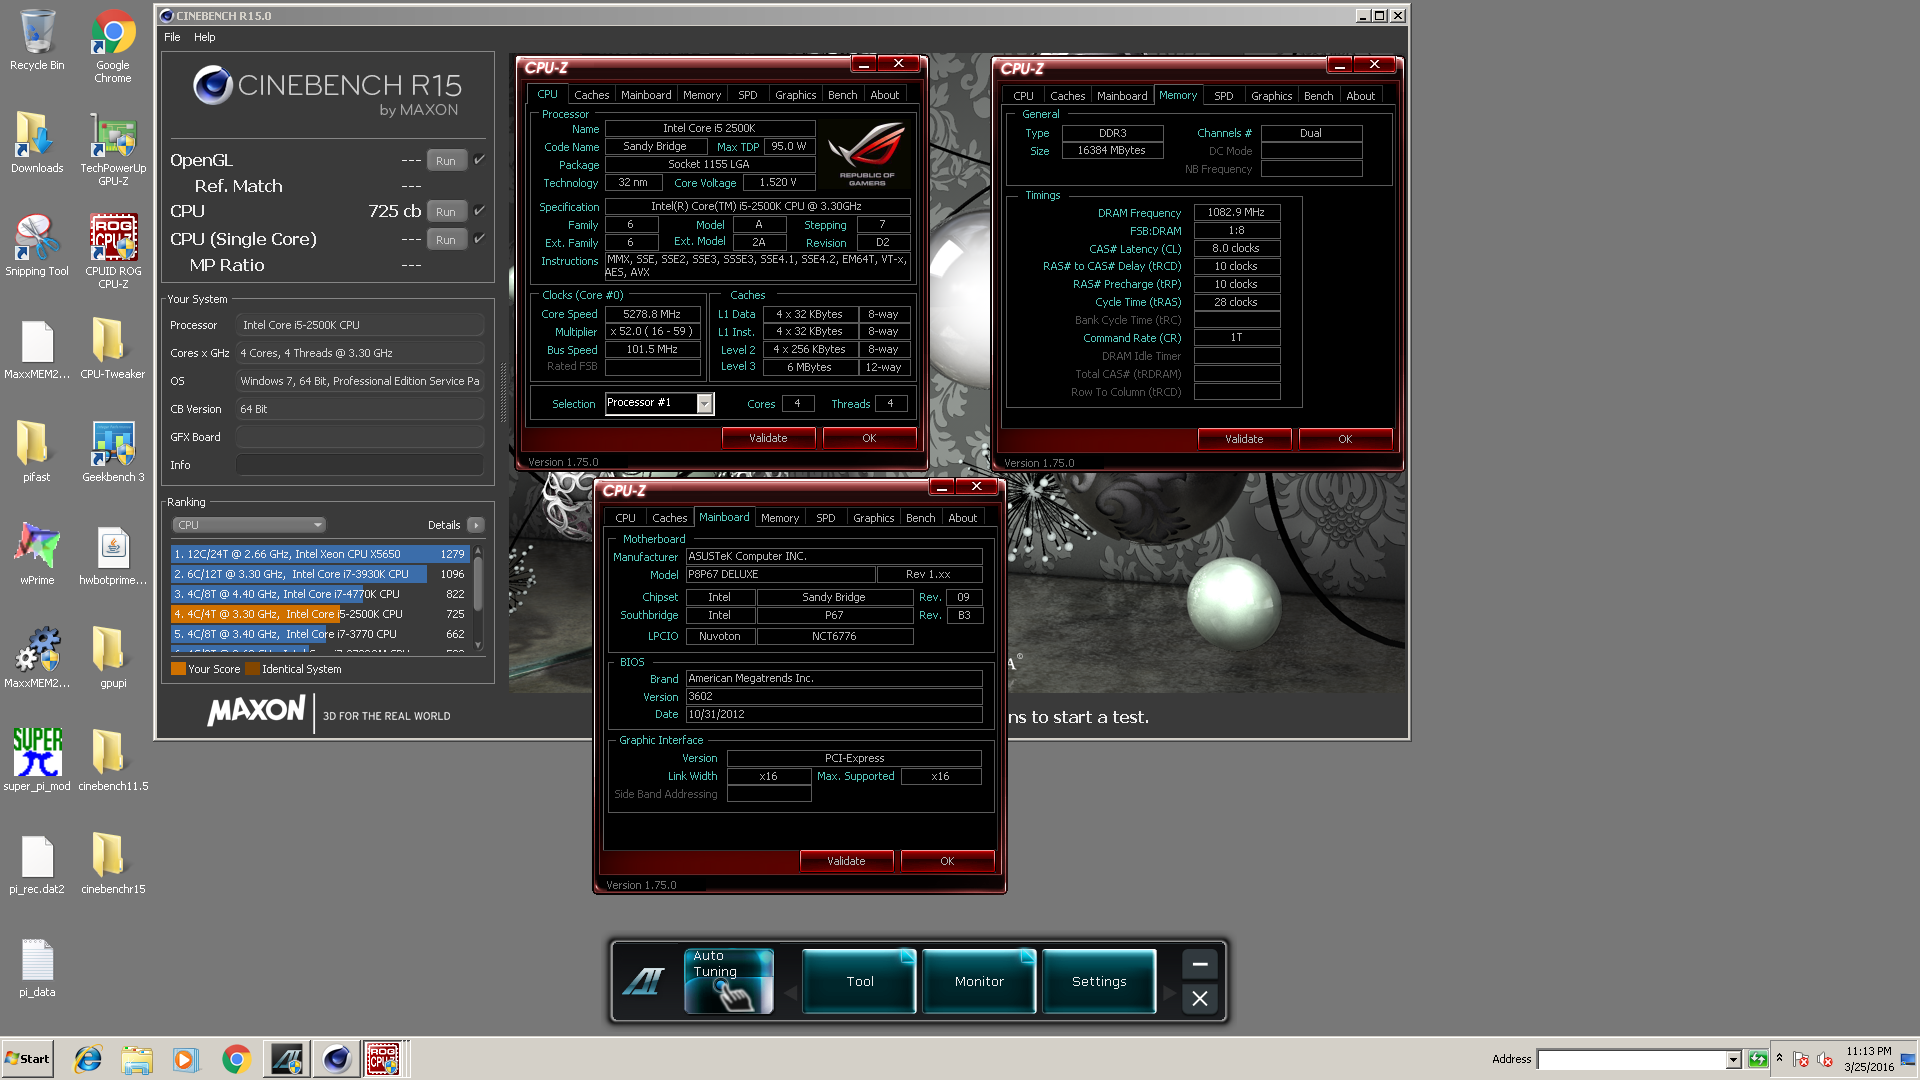Toggle the OpenGL test checkmark
This screenshot has height=1080, width=1920.
click(x=479, y=160)
